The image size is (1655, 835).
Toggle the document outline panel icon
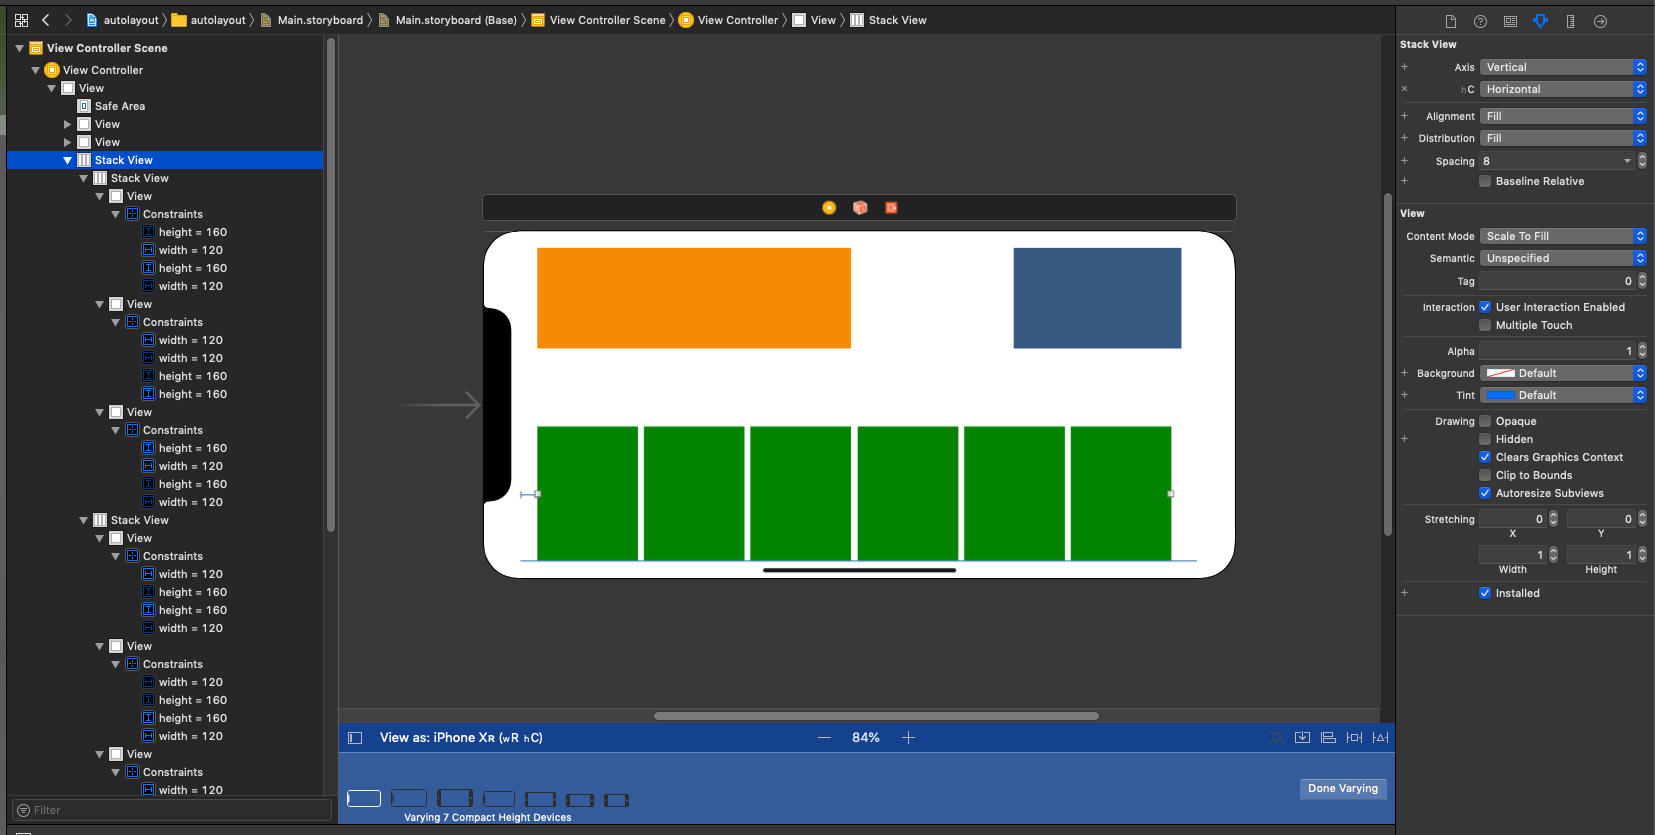pyautogui.click(x=355, y=738)
